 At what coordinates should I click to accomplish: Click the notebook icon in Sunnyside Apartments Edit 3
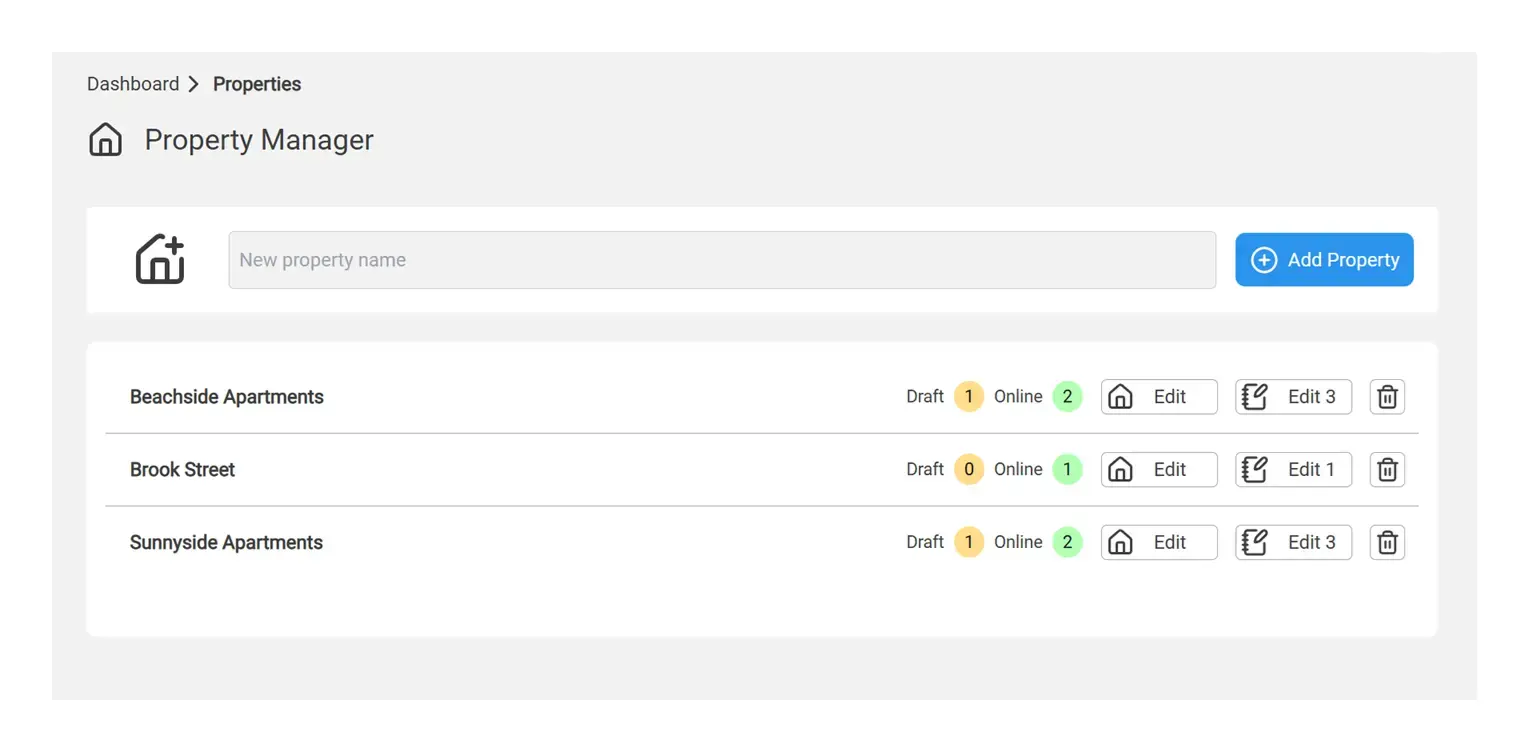click(1256, 542)
